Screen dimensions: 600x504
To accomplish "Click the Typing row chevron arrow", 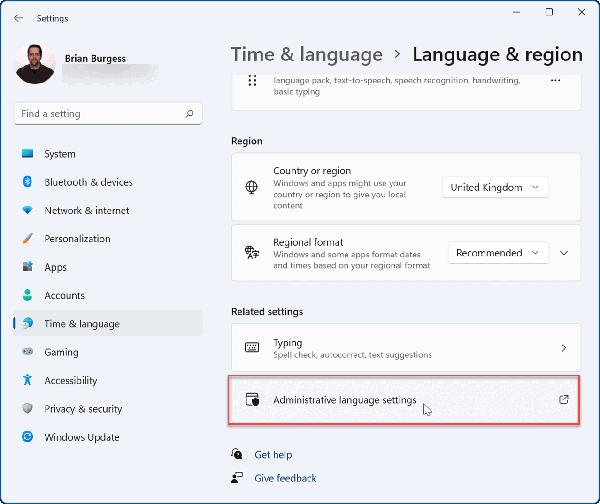I will coord(564,347).
